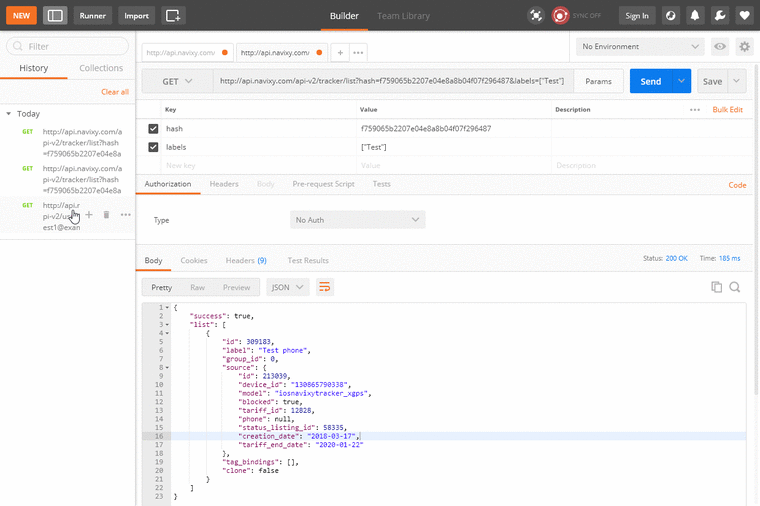Collapse the "list" array fold arrow
The image size is (760, 506).
[167, 325]
